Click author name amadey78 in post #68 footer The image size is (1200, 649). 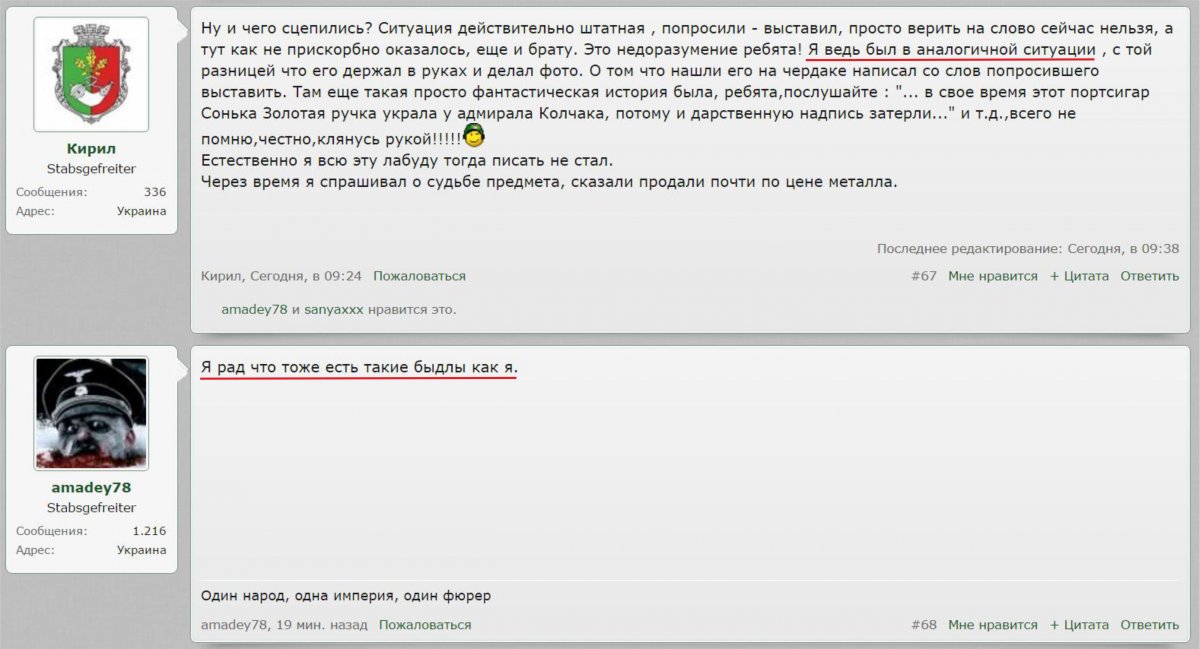pos(234,625)
